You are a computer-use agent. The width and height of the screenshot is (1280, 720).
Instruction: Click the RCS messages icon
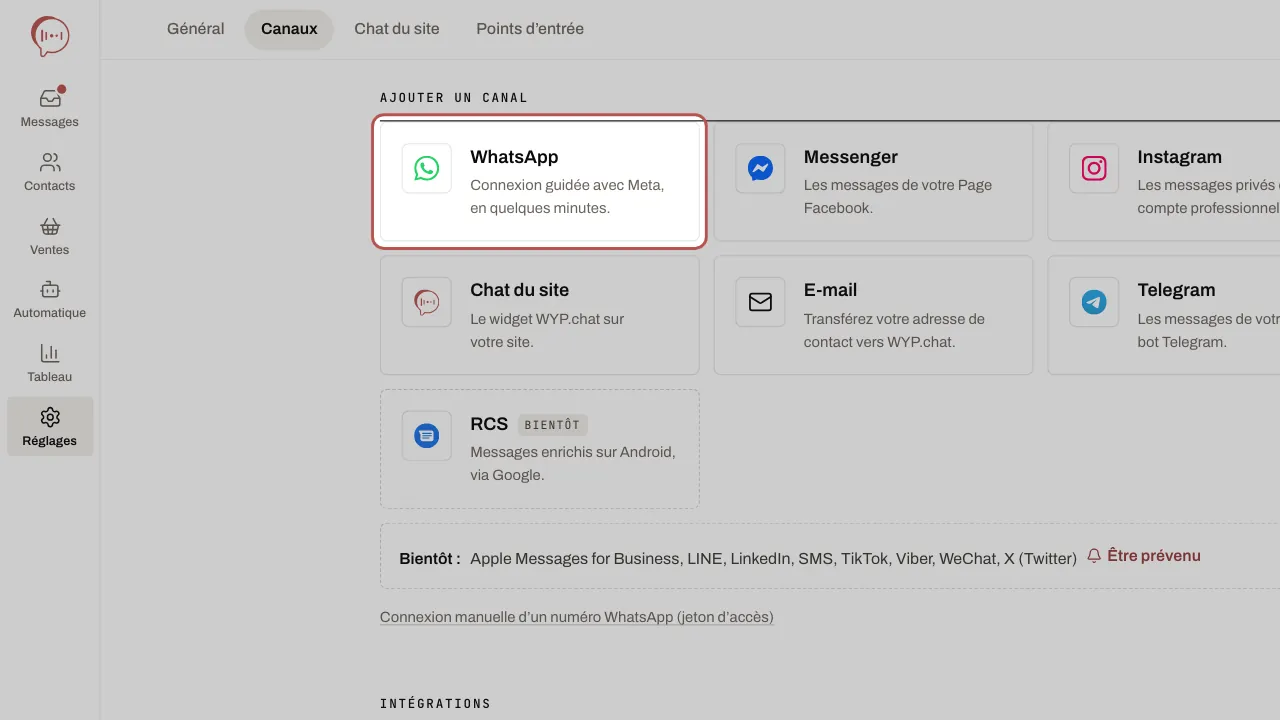[427, 436]
